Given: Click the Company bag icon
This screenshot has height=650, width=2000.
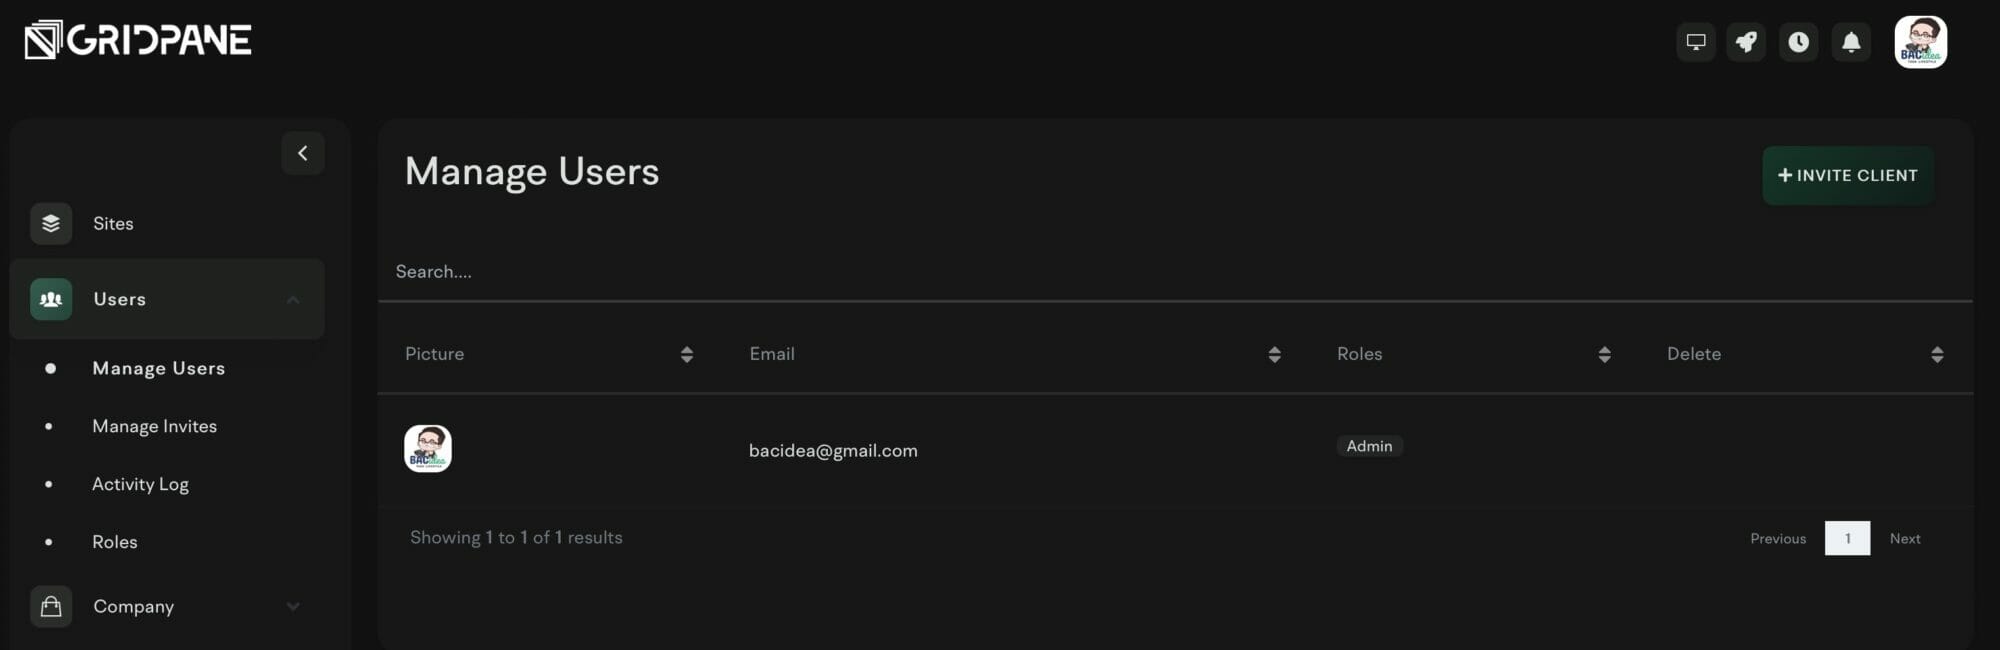Looking at the screenshot, I should (x=51, y=606).
